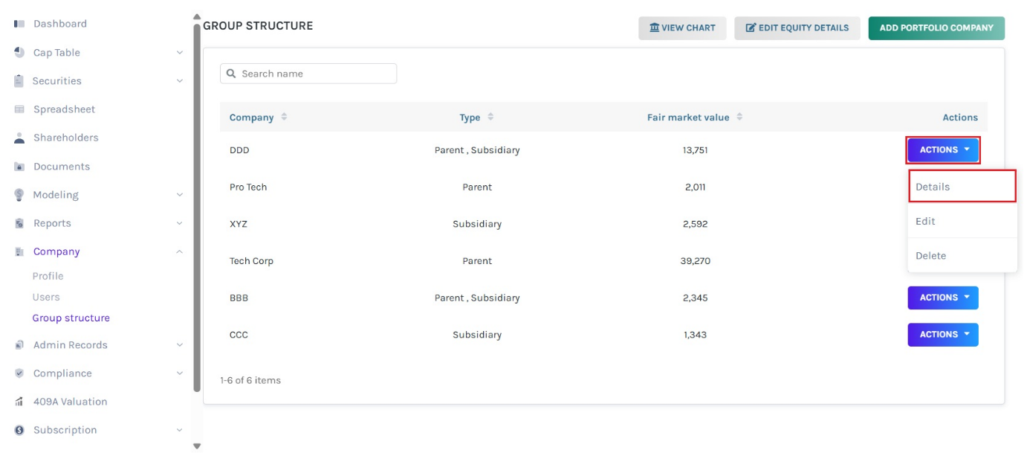This screenshot has width=1024, height=453.
Task: Click the Cap Table pie icon
Action: (19, 52)
